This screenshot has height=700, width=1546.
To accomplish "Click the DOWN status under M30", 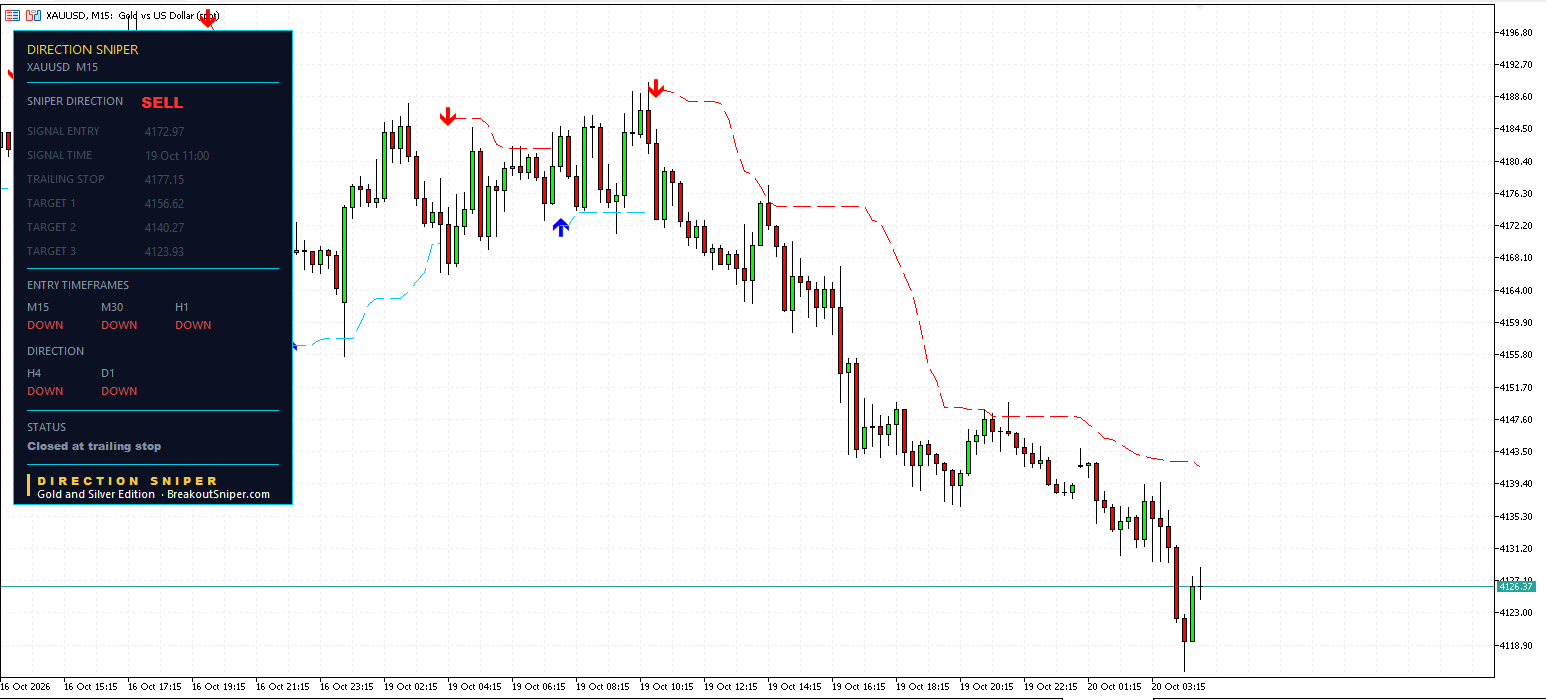I will [x=119, y=325].
